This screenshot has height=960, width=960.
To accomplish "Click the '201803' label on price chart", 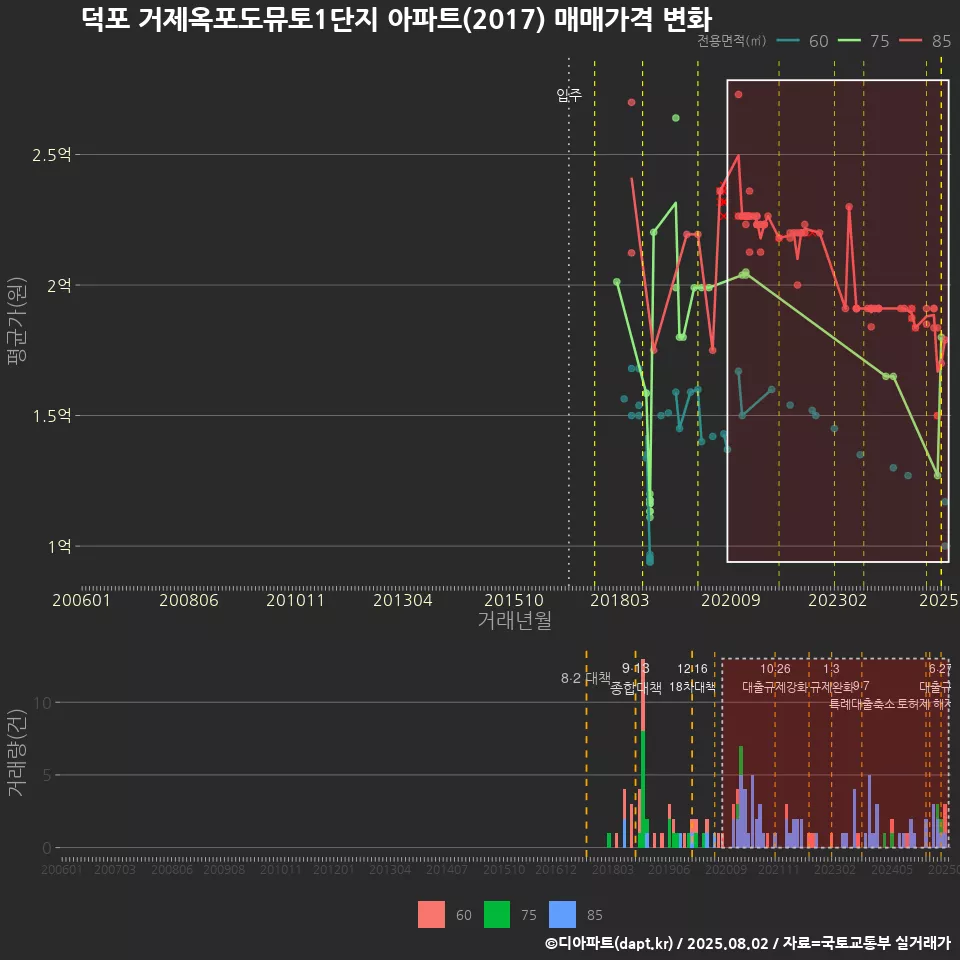I will [620, 600].
